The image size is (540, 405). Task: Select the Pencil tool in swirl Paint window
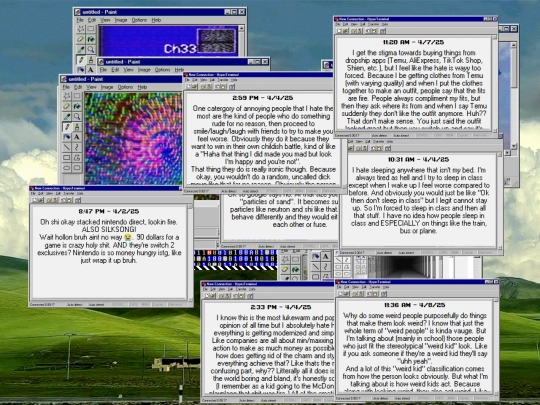coord(67,127)
